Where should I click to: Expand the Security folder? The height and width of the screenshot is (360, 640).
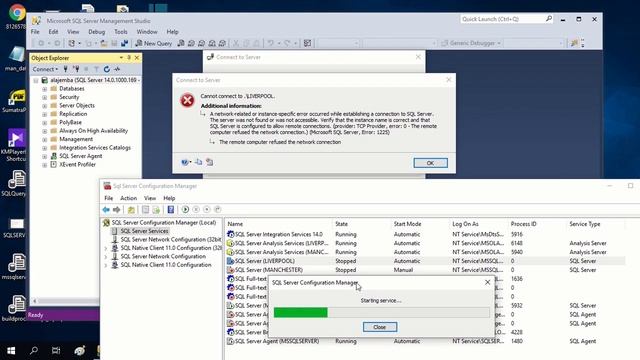coord(44,97)
